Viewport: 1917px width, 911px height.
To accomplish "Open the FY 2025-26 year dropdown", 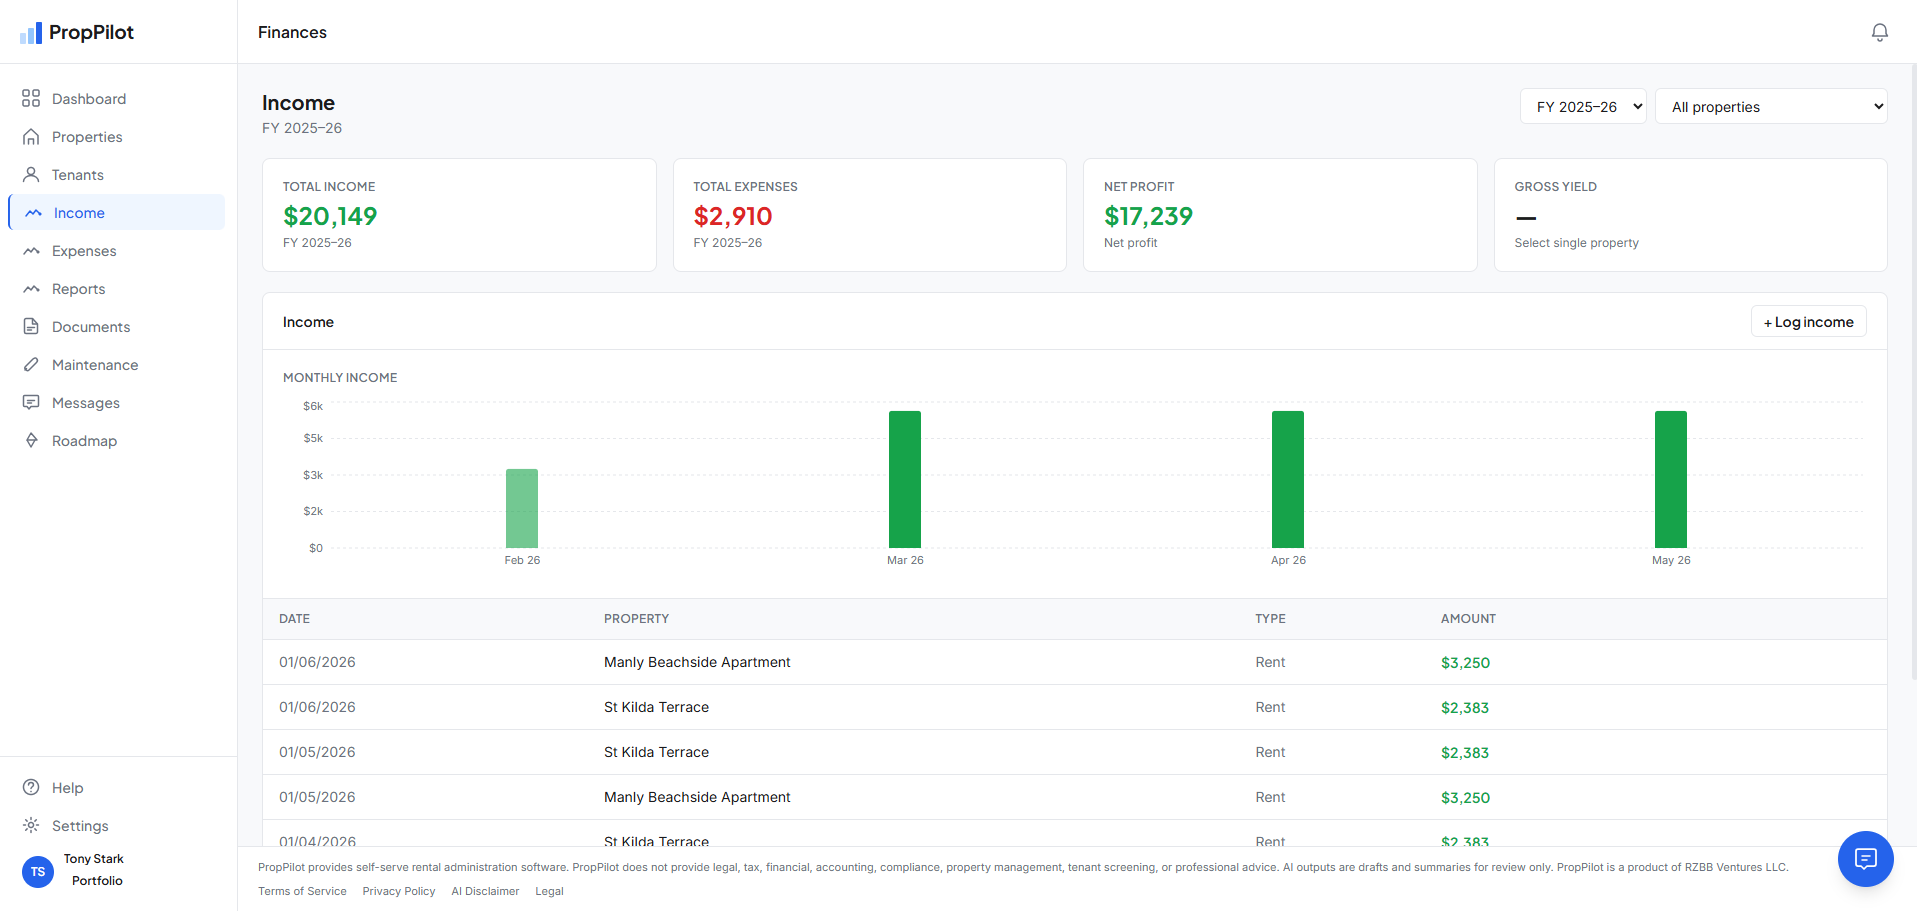I will (1583, 106).
